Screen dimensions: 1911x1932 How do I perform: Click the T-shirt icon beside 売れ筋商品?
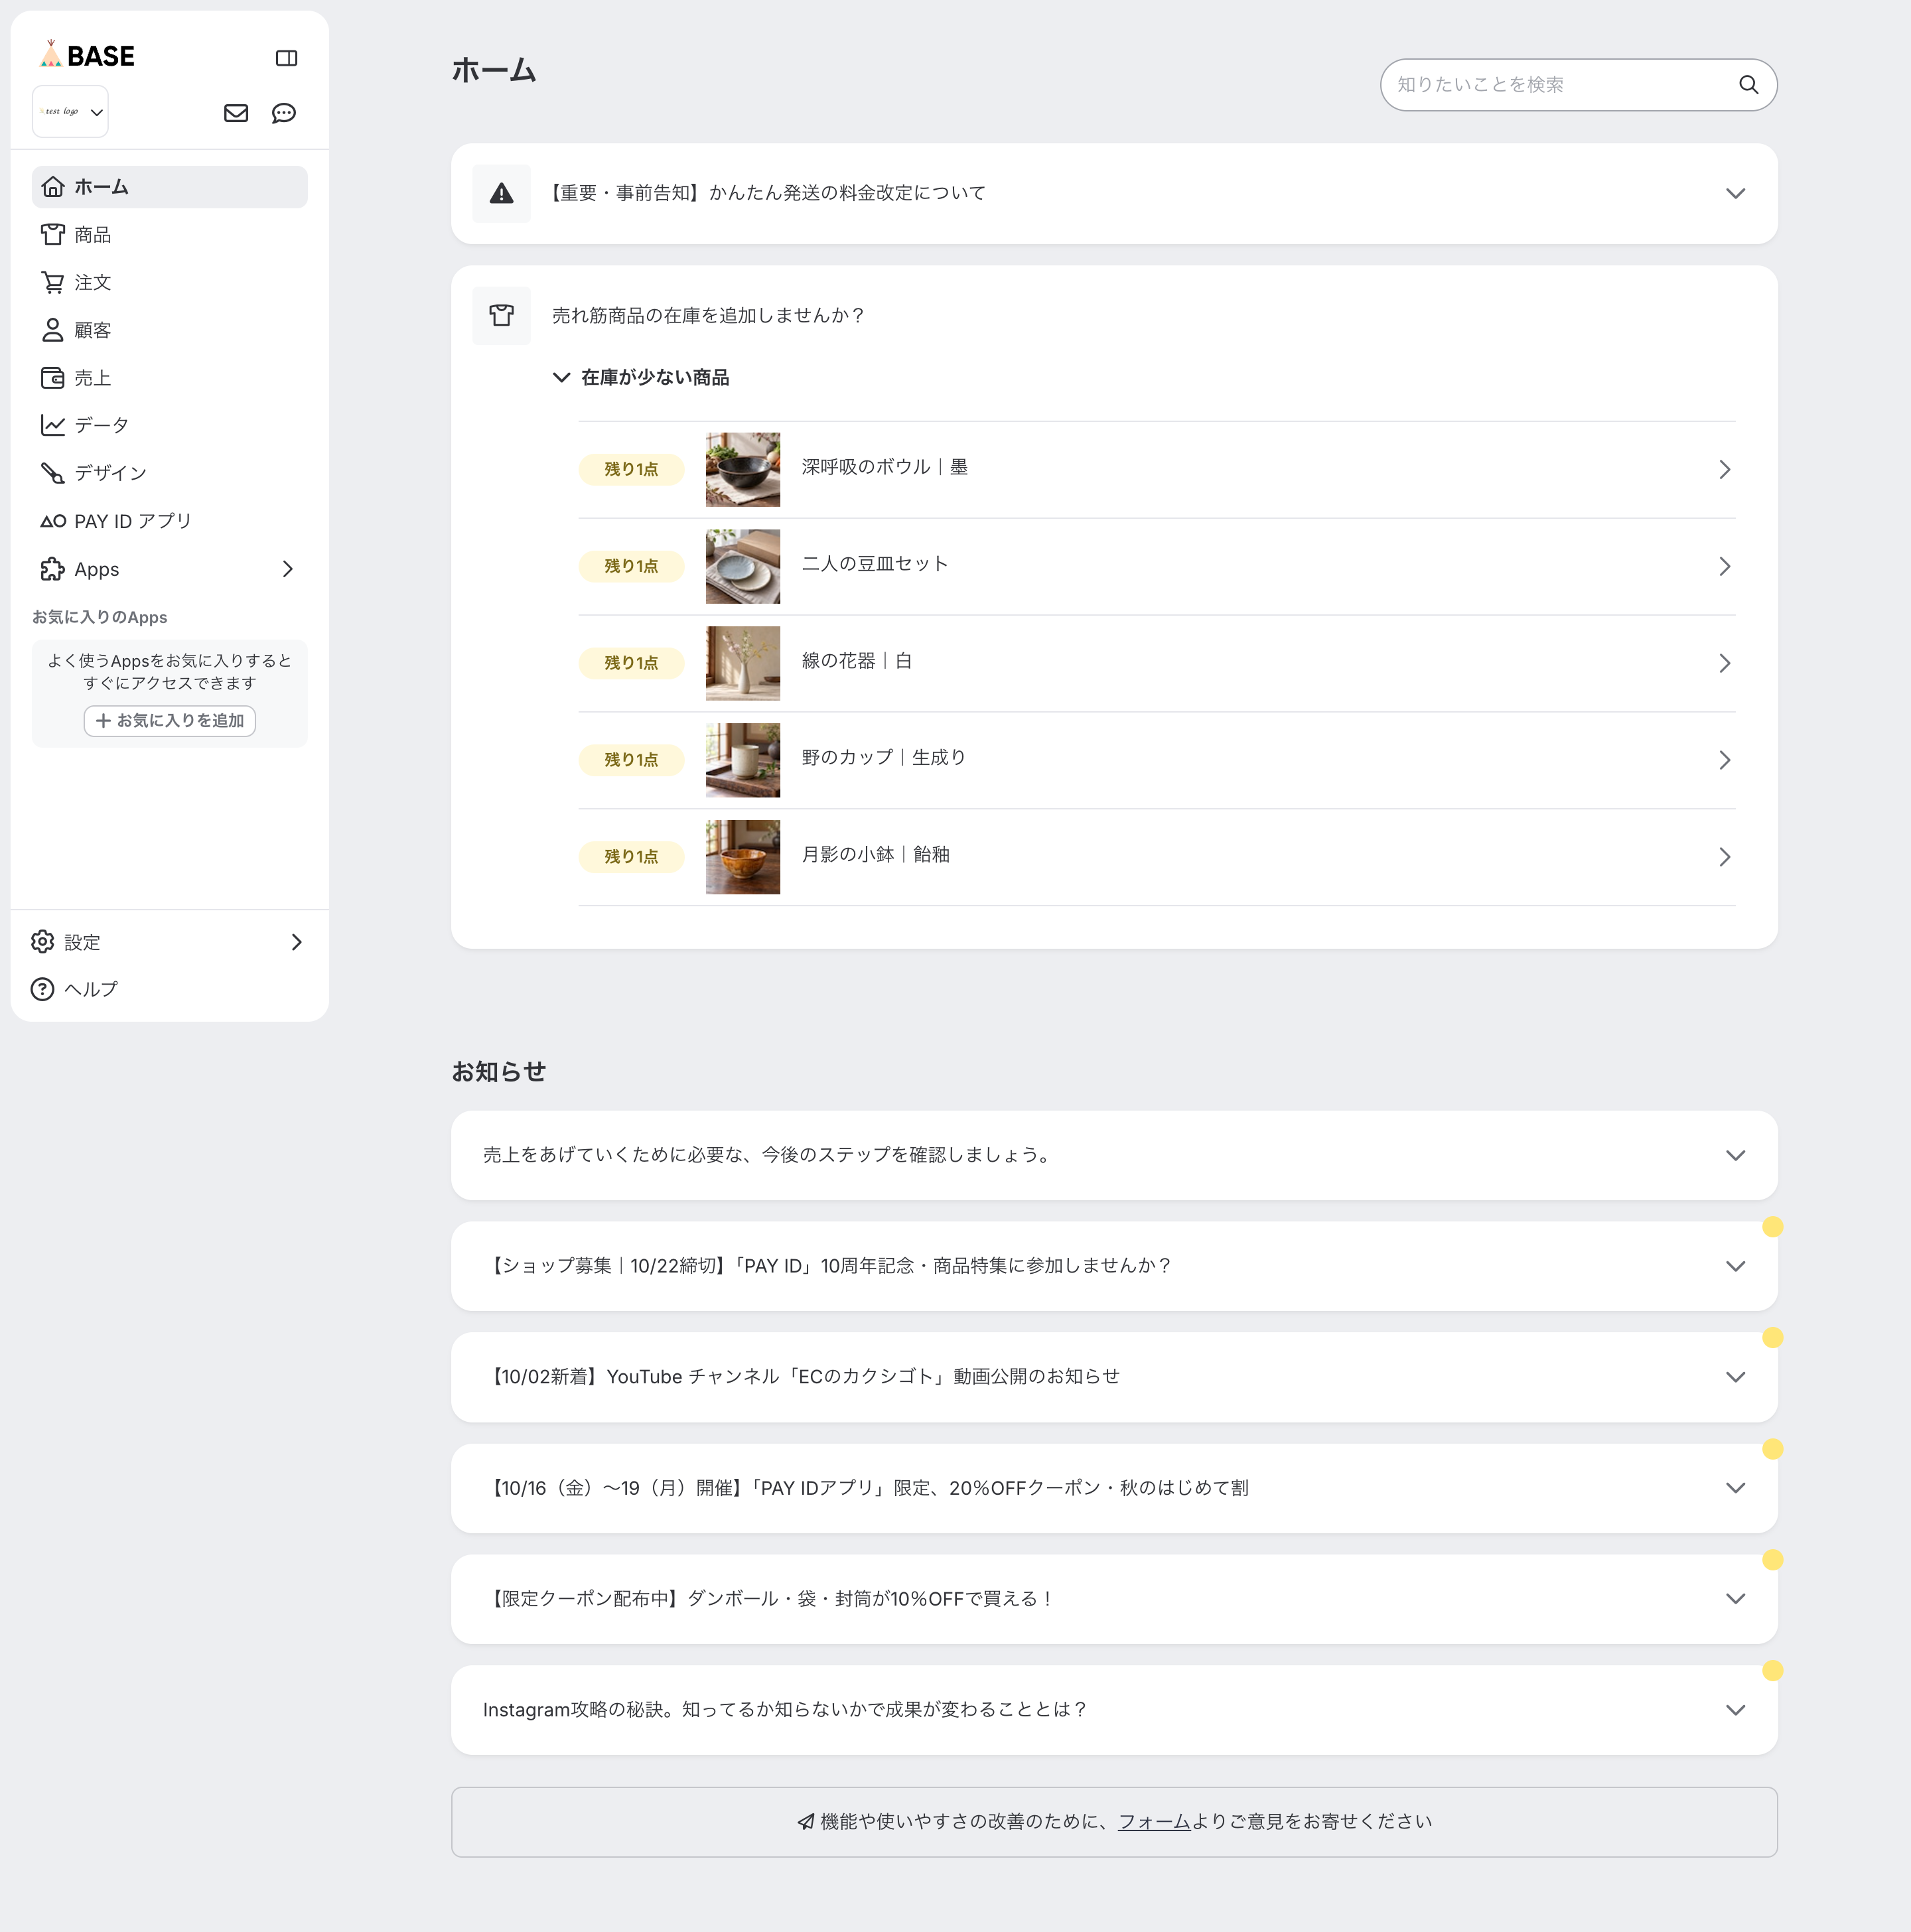(x=501, y=316)
